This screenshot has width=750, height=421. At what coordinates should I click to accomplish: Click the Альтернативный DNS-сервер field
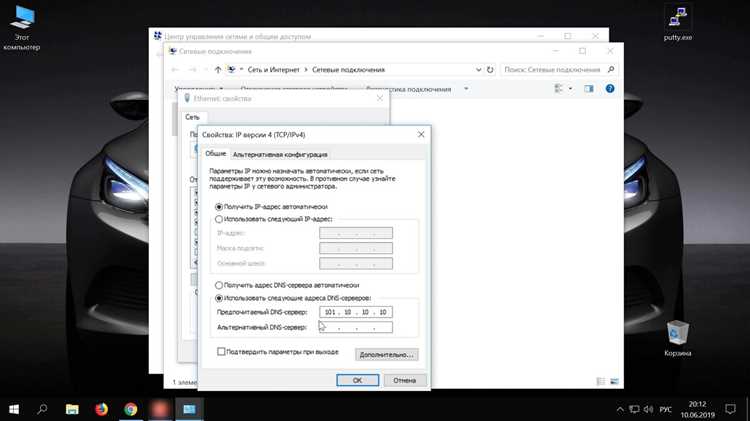[x=356, y=327]
